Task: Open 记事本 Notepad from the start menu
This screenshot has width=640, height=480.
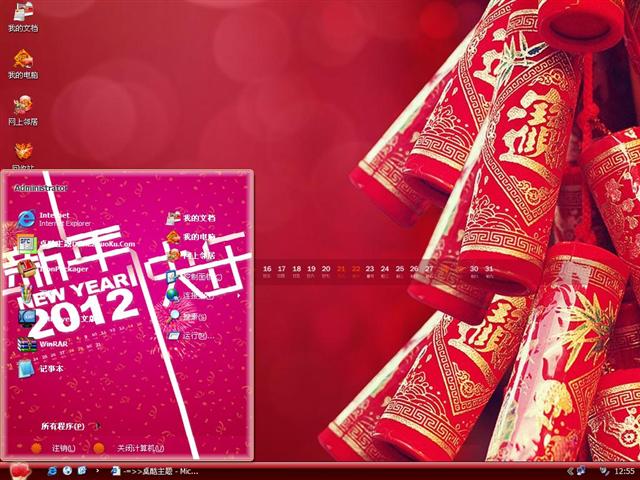Action: (41, 369)
